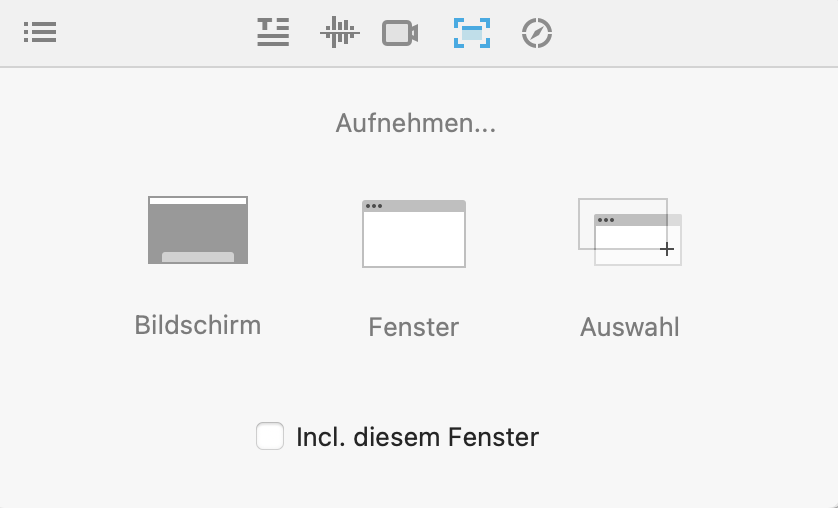Click the crosshair plus in the Auswahl icon

[666, 249]
